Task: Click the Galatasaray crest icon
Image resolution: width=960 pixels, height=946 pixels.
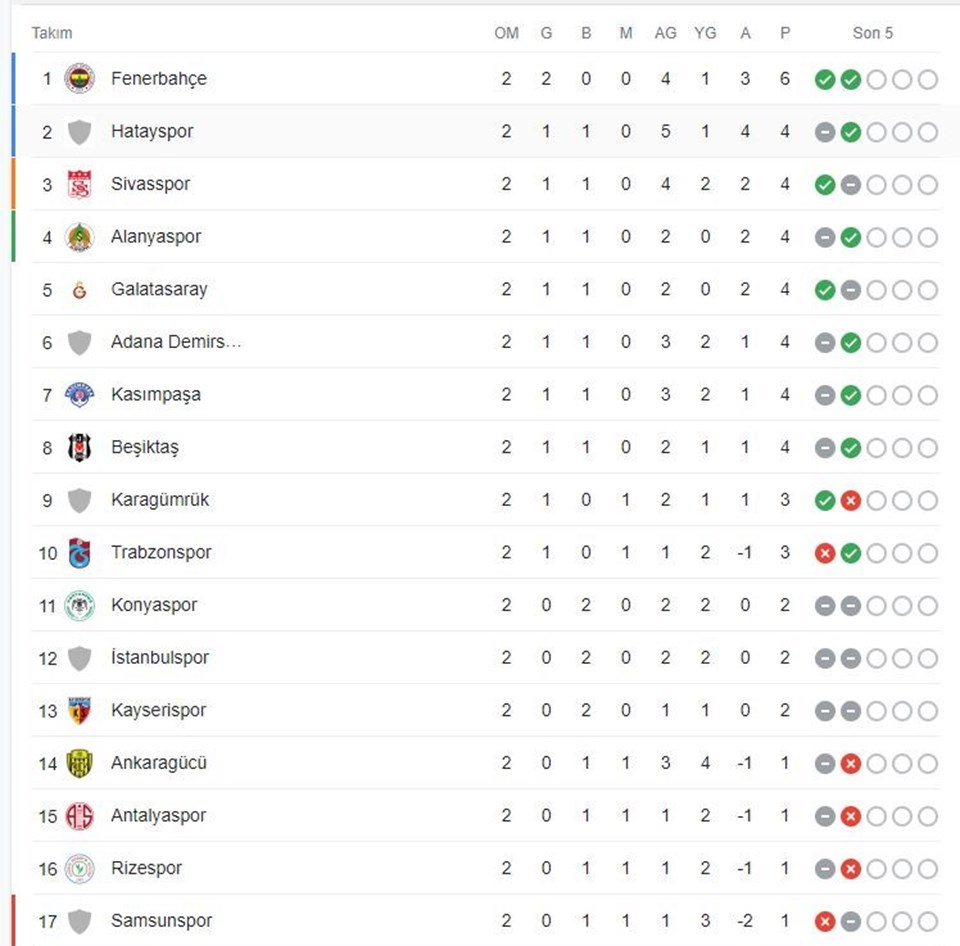Action: click(80, 290)
